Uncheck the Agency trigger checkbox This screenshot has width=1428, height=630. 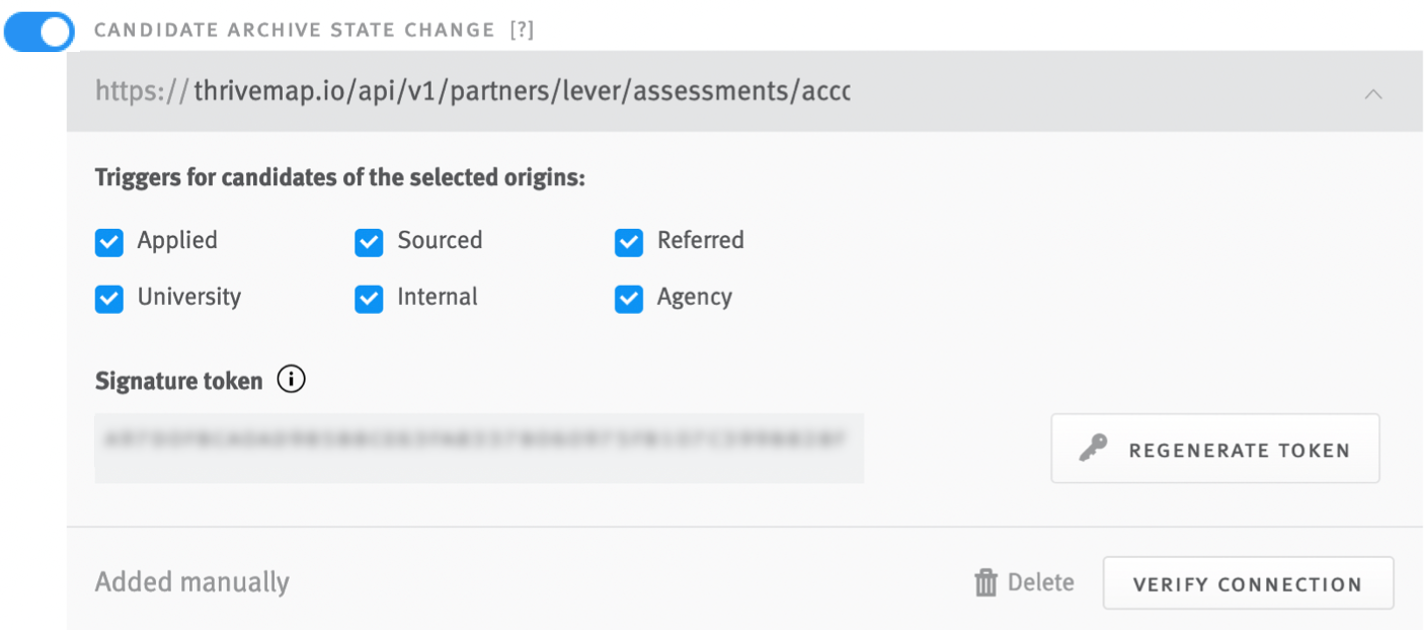(x=629, y=298)
